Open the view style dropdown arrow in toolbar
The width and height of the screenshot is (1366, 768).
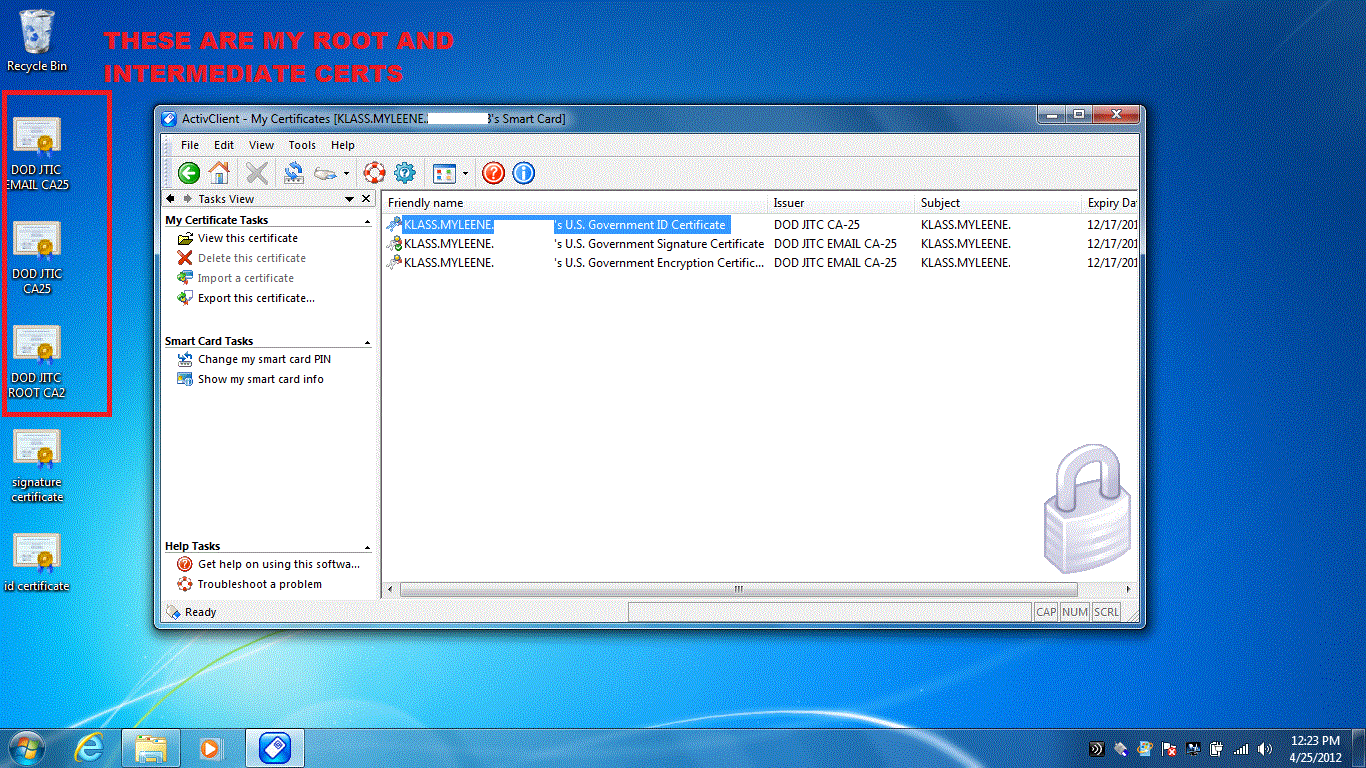[465, 174]
